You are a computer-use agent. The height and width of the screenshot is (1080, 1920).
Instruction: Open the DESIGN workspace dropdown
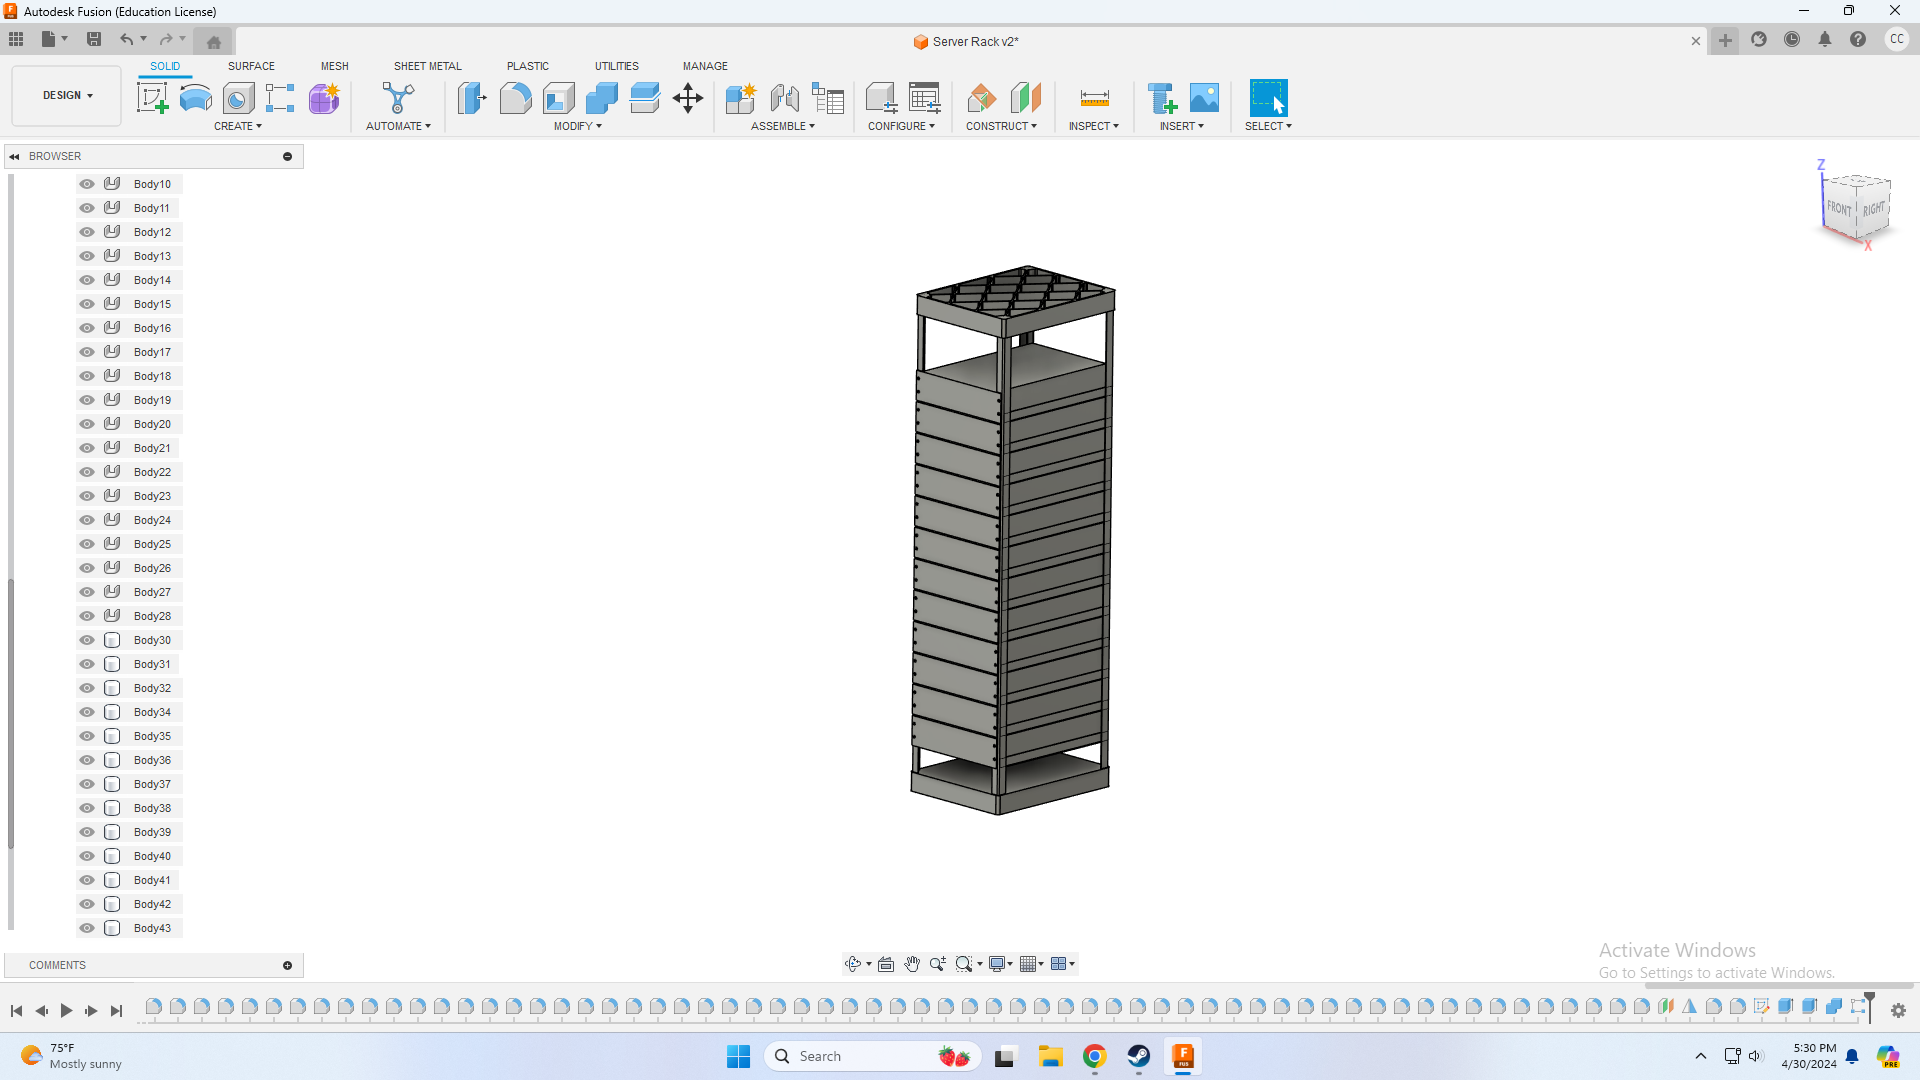coord(67,96)
